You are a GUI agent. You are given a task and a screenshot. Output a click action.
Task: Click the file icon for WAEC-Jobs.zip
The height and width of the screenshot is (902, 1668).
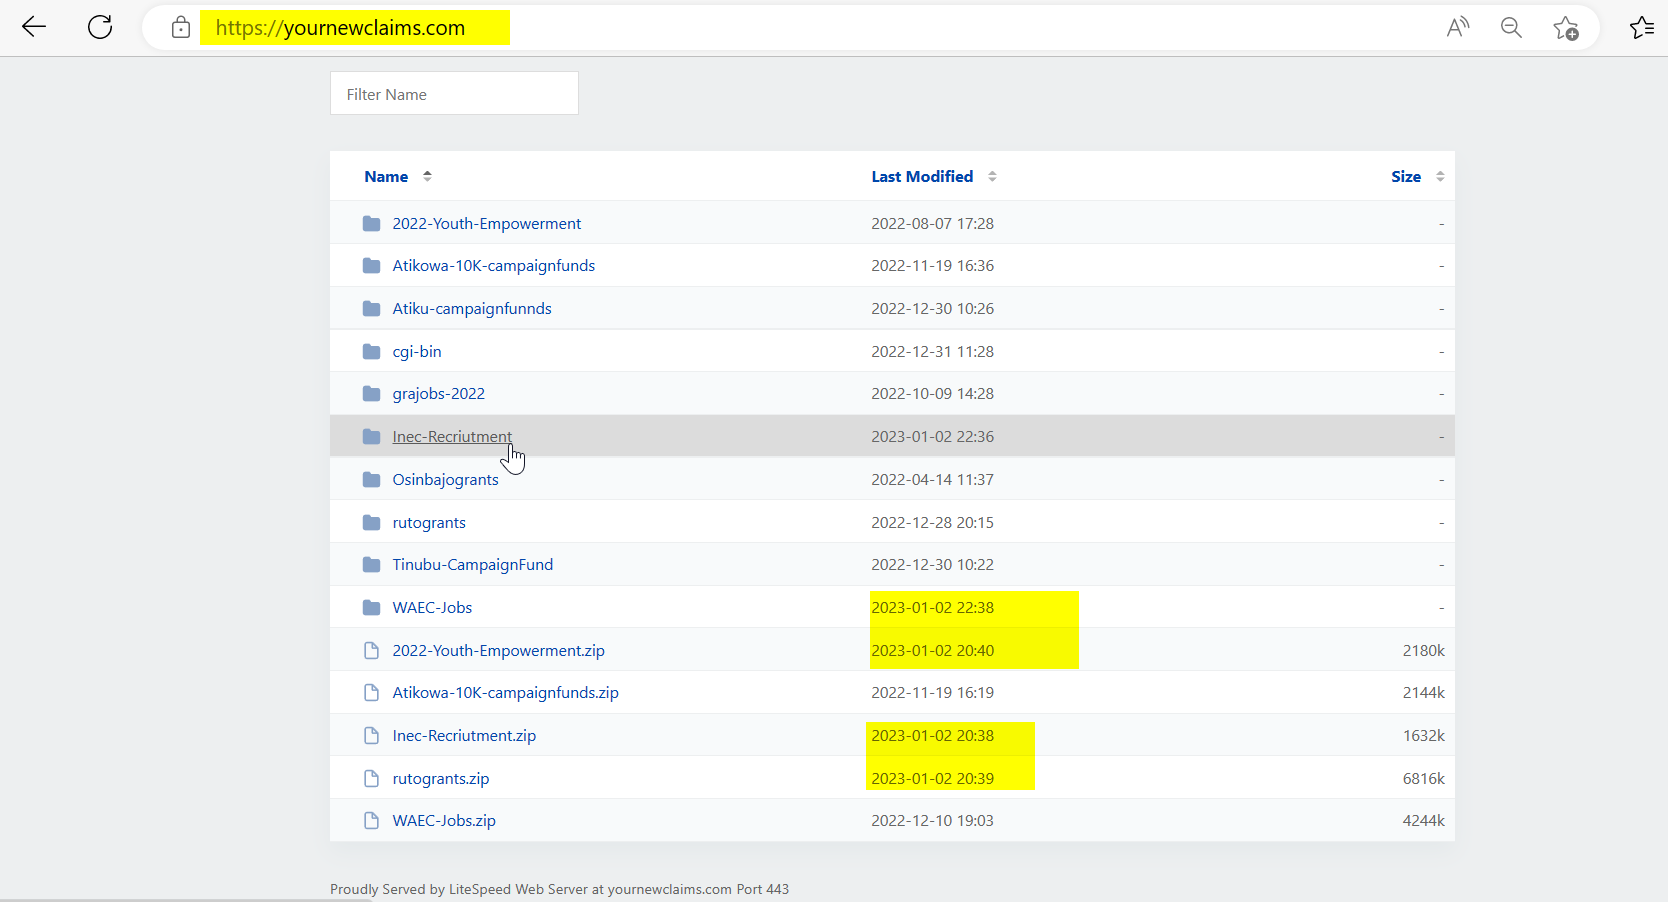click(x=371, y=820)
